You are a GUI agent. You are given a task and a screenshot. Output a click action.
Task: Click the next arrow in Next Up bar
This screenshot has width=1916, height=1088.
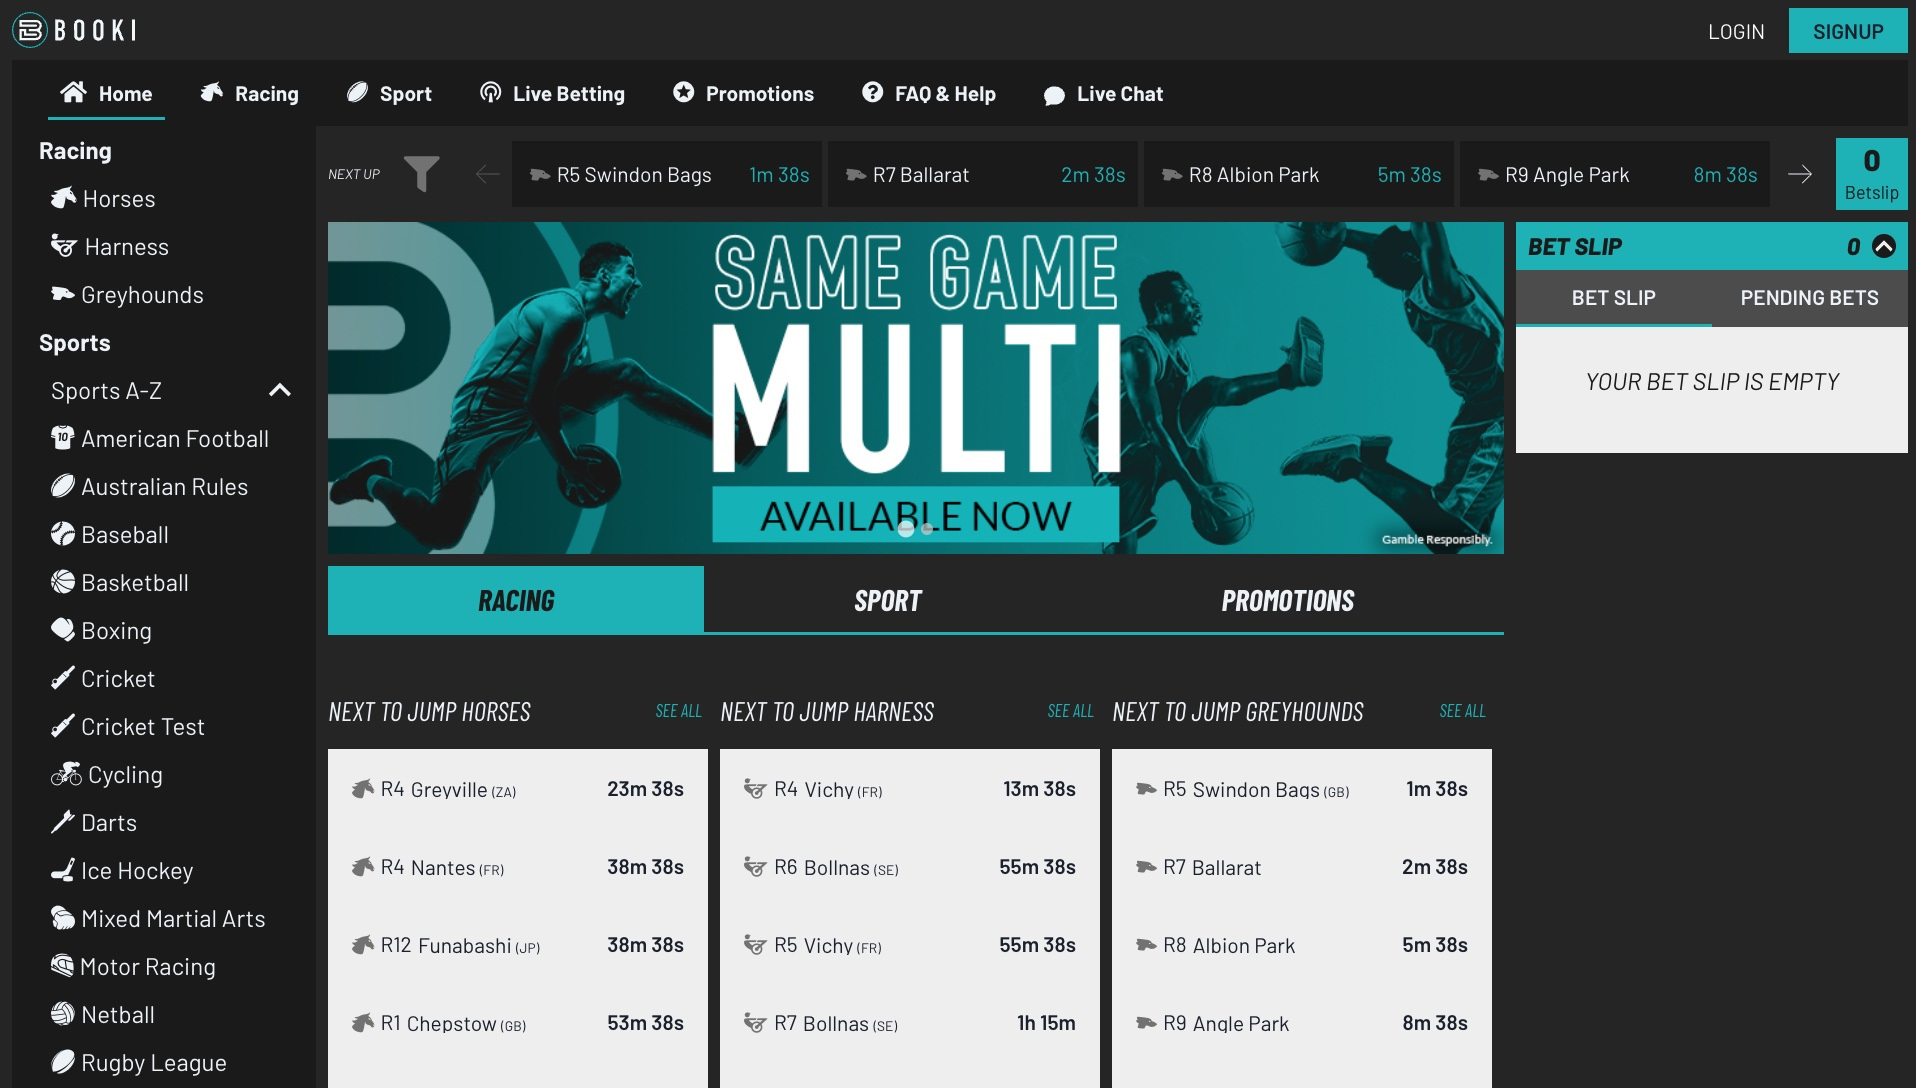1800,174
